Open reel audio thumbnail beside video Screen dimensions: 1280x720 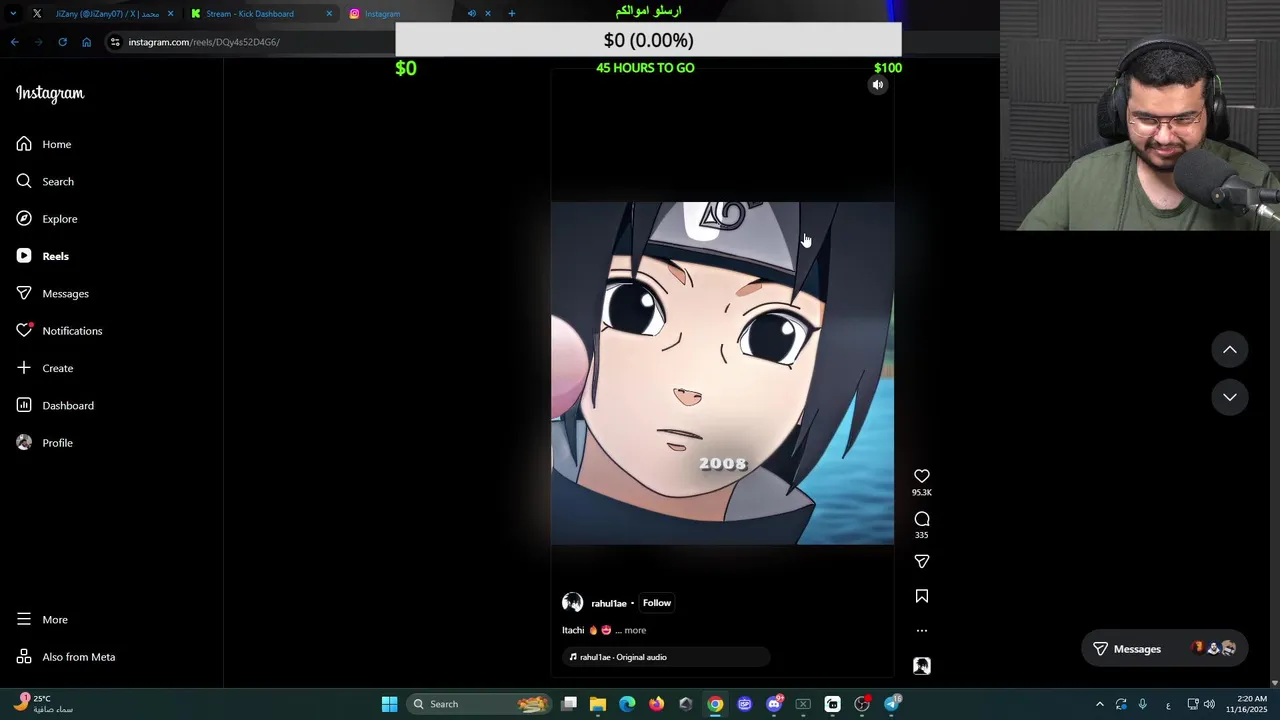(922, 666)
